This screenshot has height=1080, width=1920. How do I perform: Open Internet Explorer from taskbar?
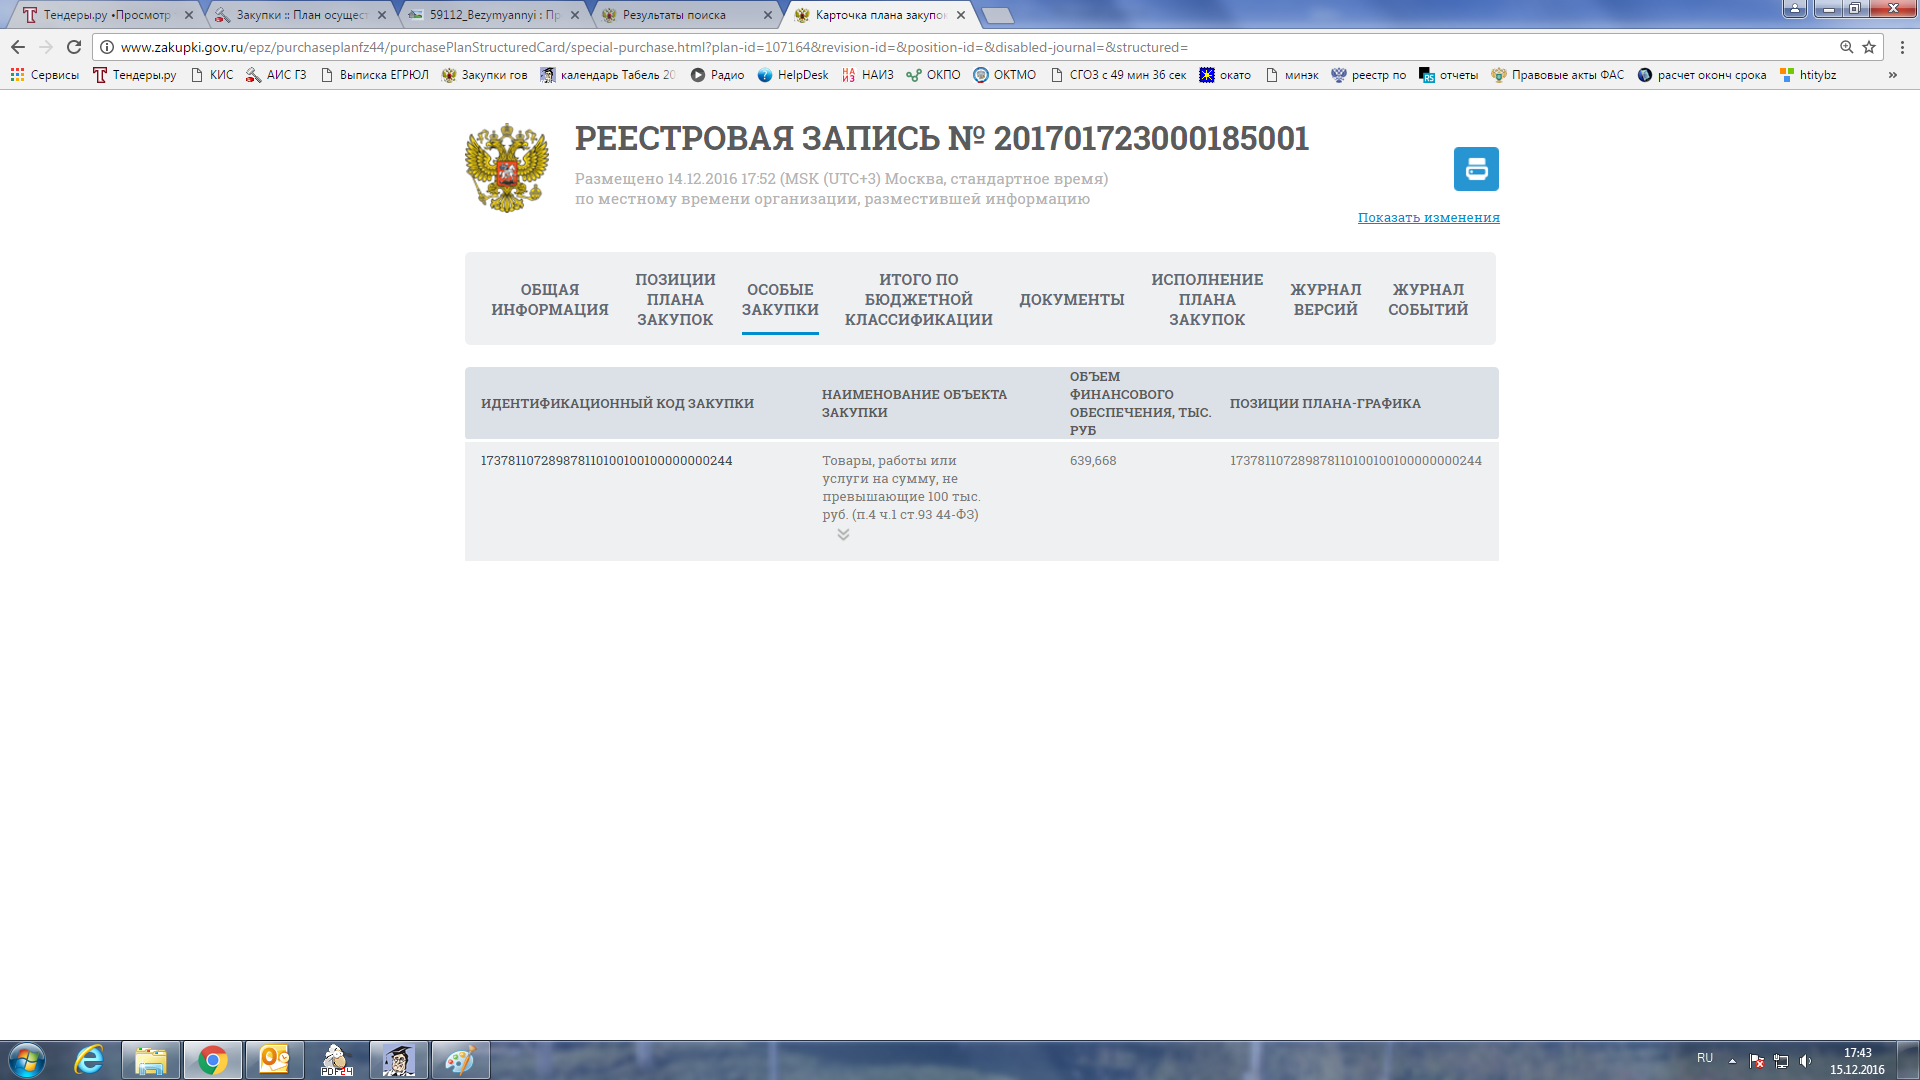click(90, 1060)
